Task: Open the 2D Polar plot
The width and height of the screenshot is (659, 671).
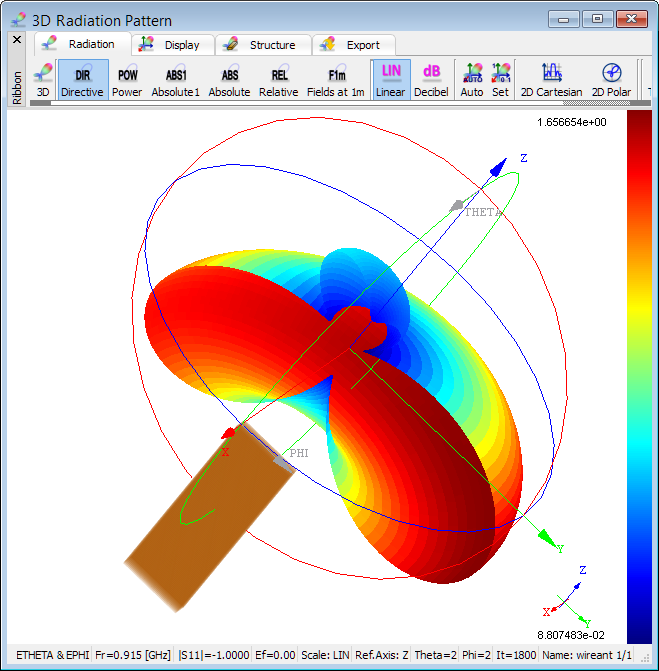Action: coord(612,80)
